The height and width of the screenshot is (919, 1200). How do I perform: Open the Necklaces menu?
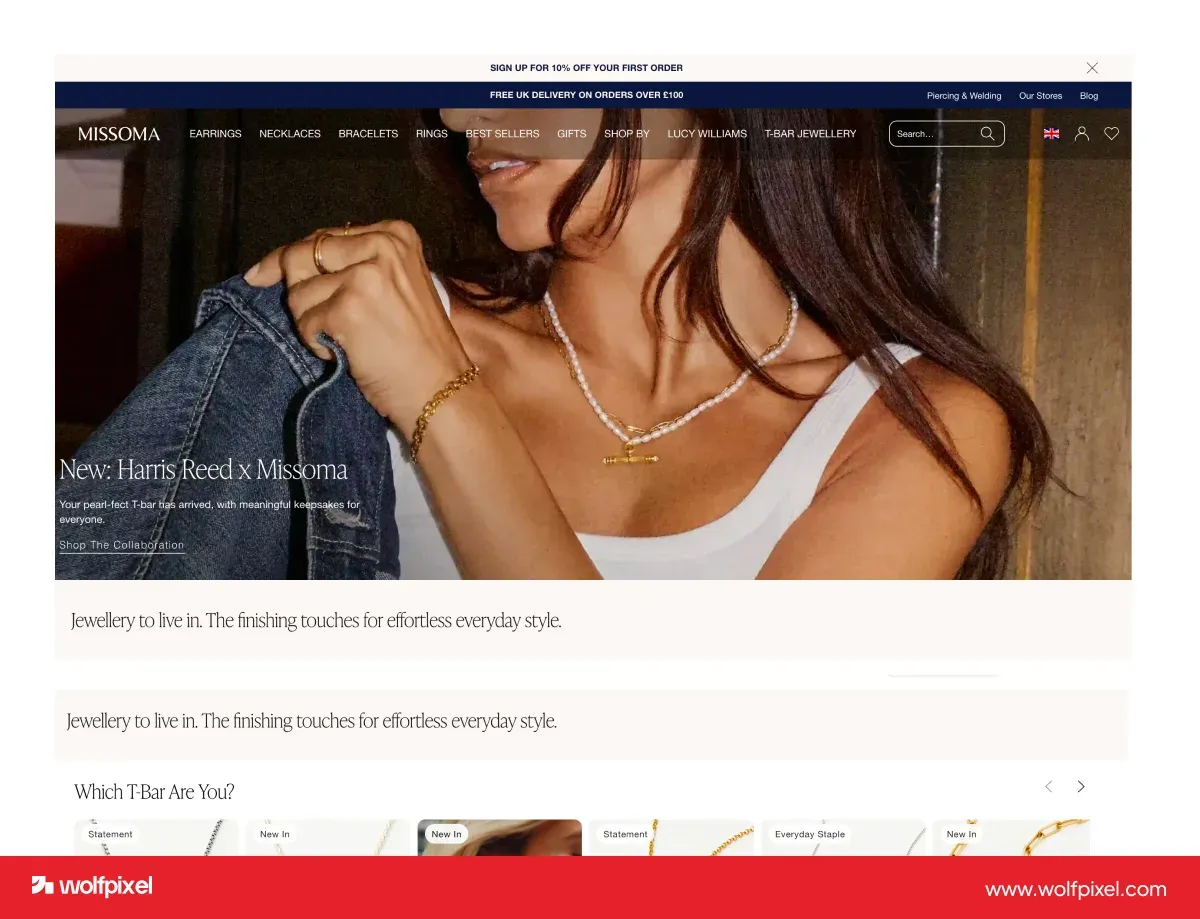pyautogui.click(x=290, y=134)
